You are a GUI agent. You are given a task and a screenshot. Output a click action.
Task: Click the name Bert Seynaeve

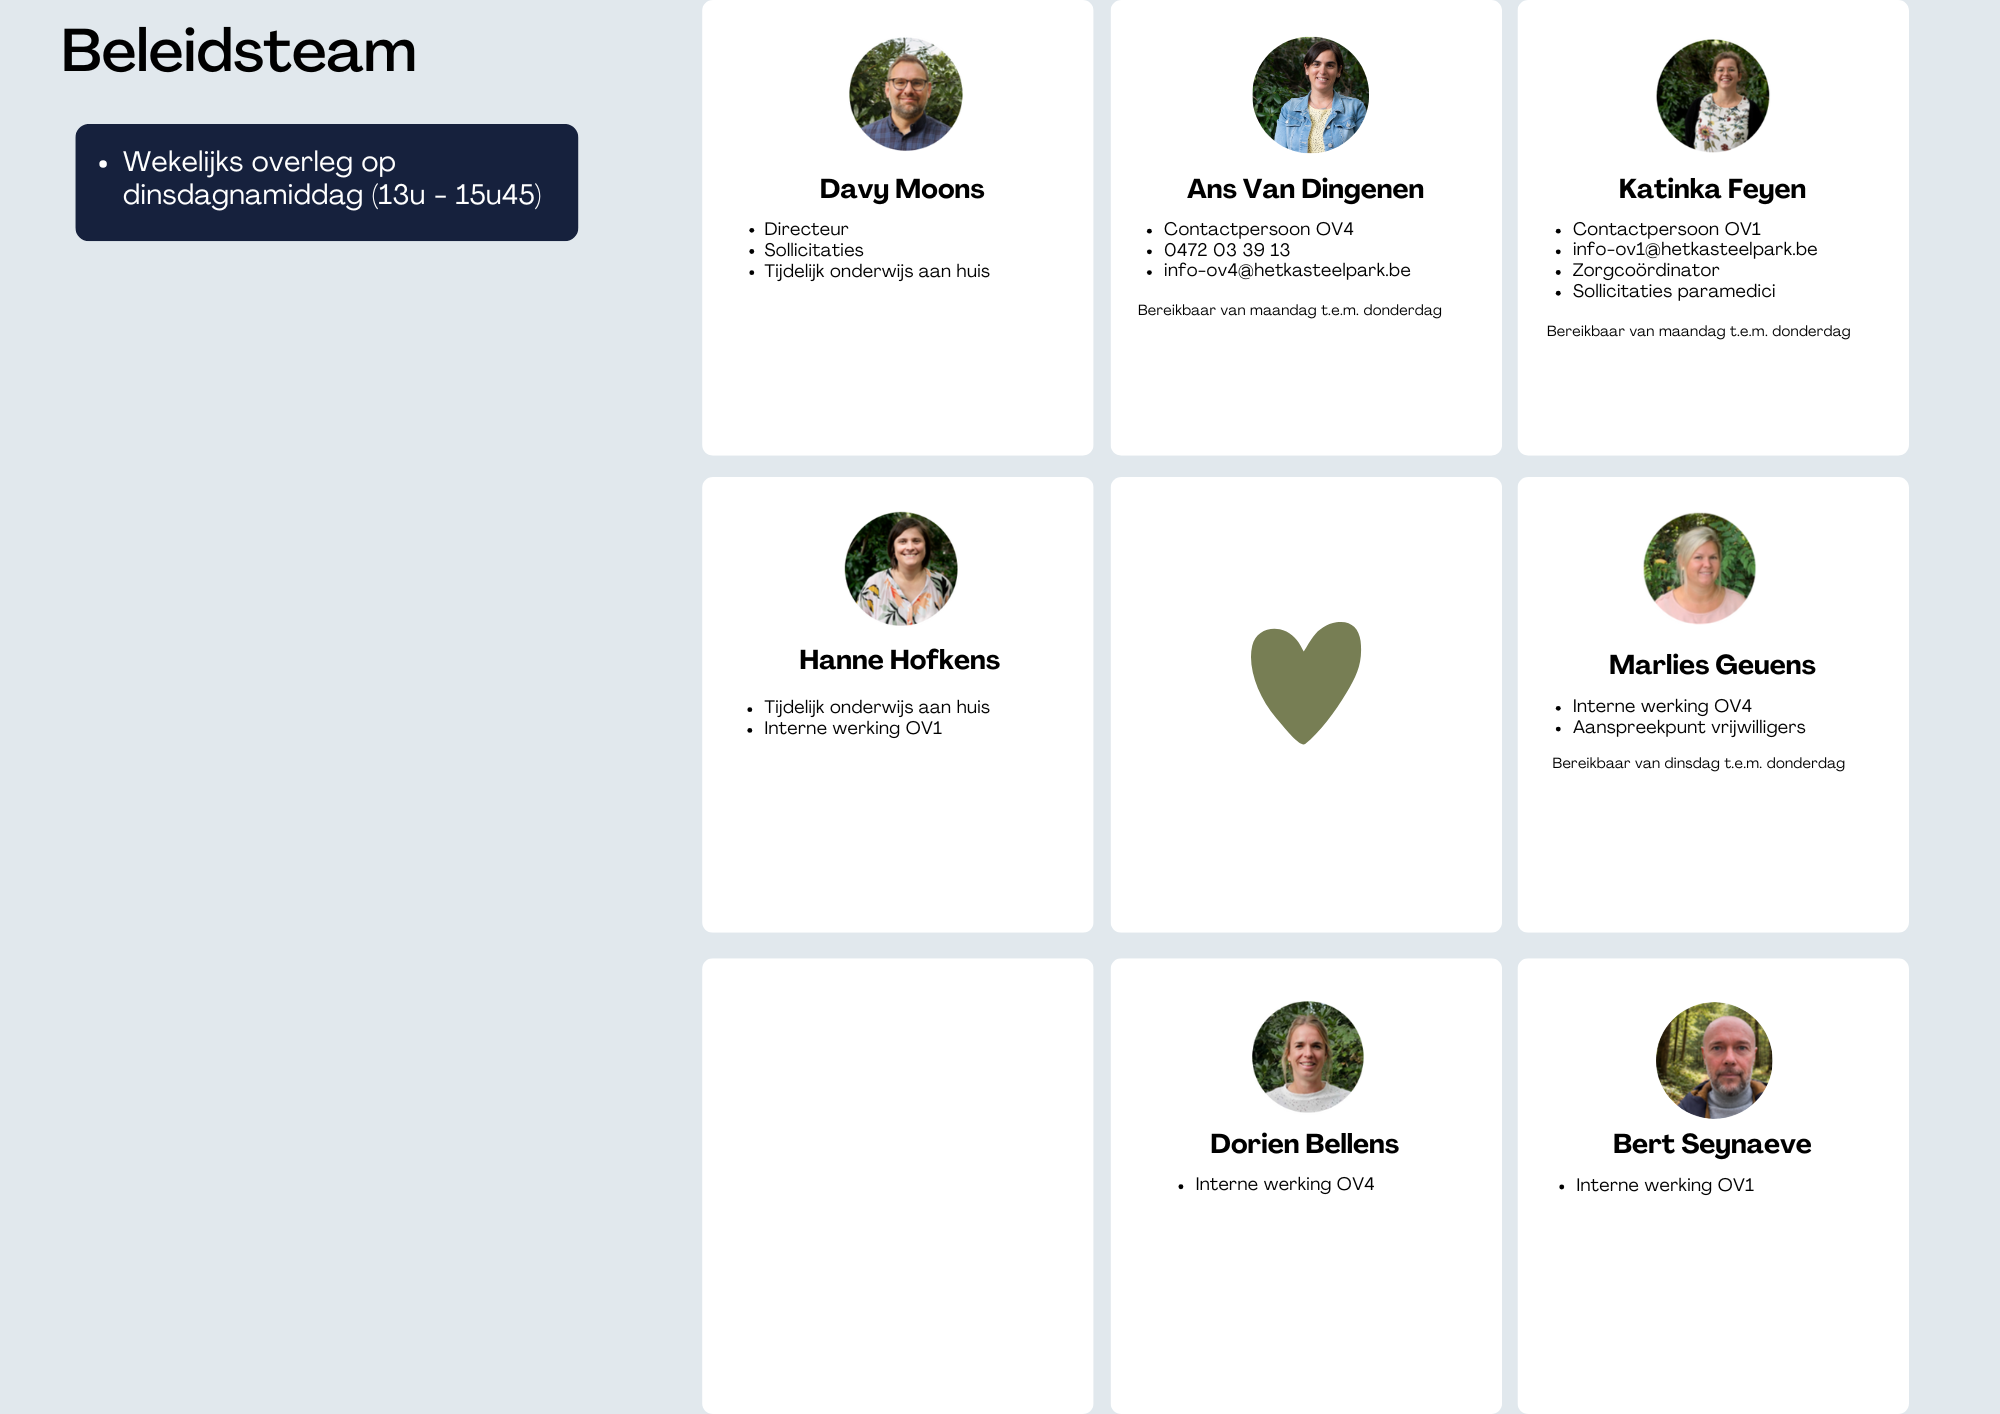[1711, 1144]
